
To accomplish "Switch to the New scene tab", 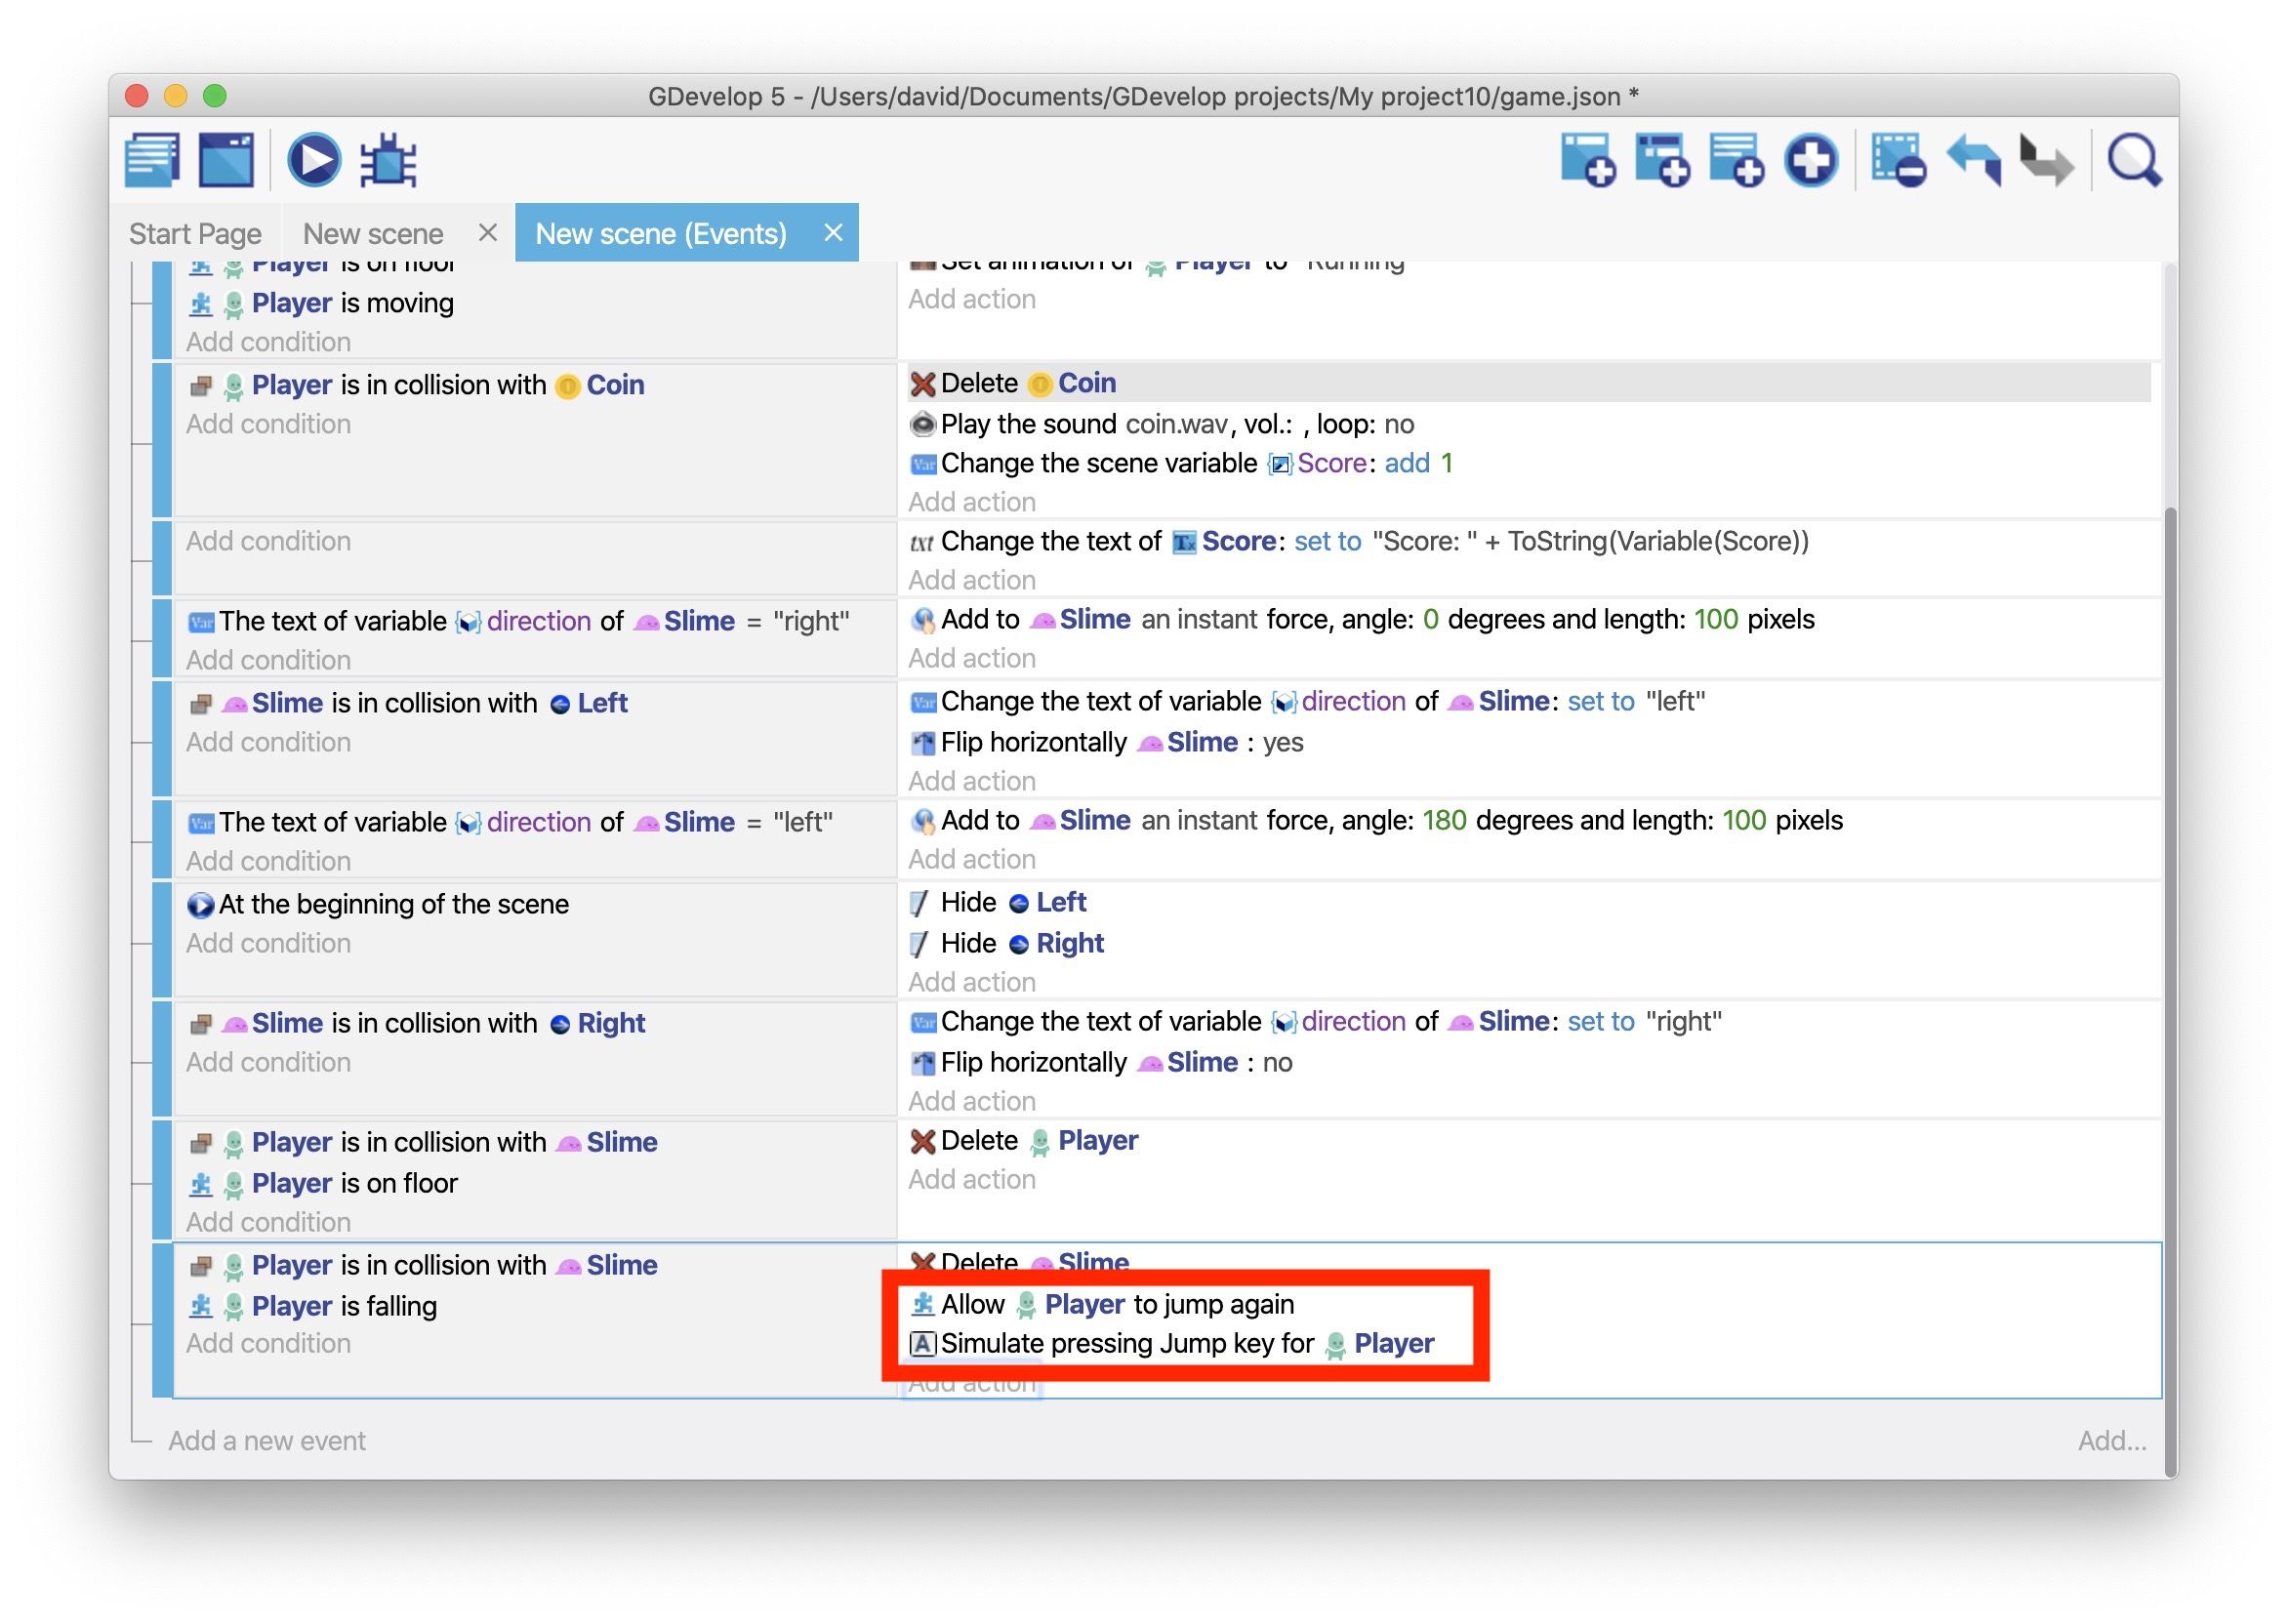I will (373, 234).
